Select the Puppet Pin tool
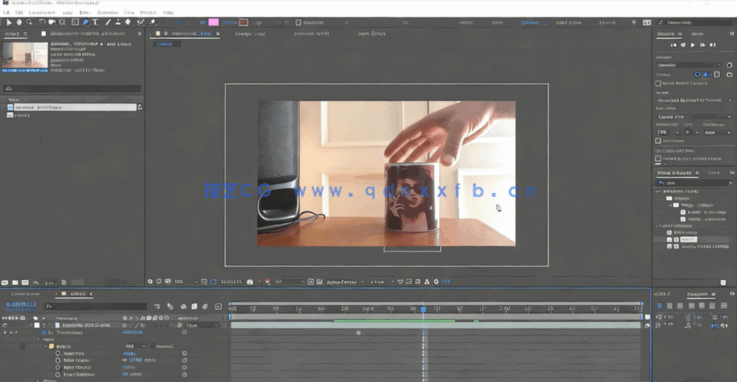Screen dimensions: 737x382 pos(153,22)
